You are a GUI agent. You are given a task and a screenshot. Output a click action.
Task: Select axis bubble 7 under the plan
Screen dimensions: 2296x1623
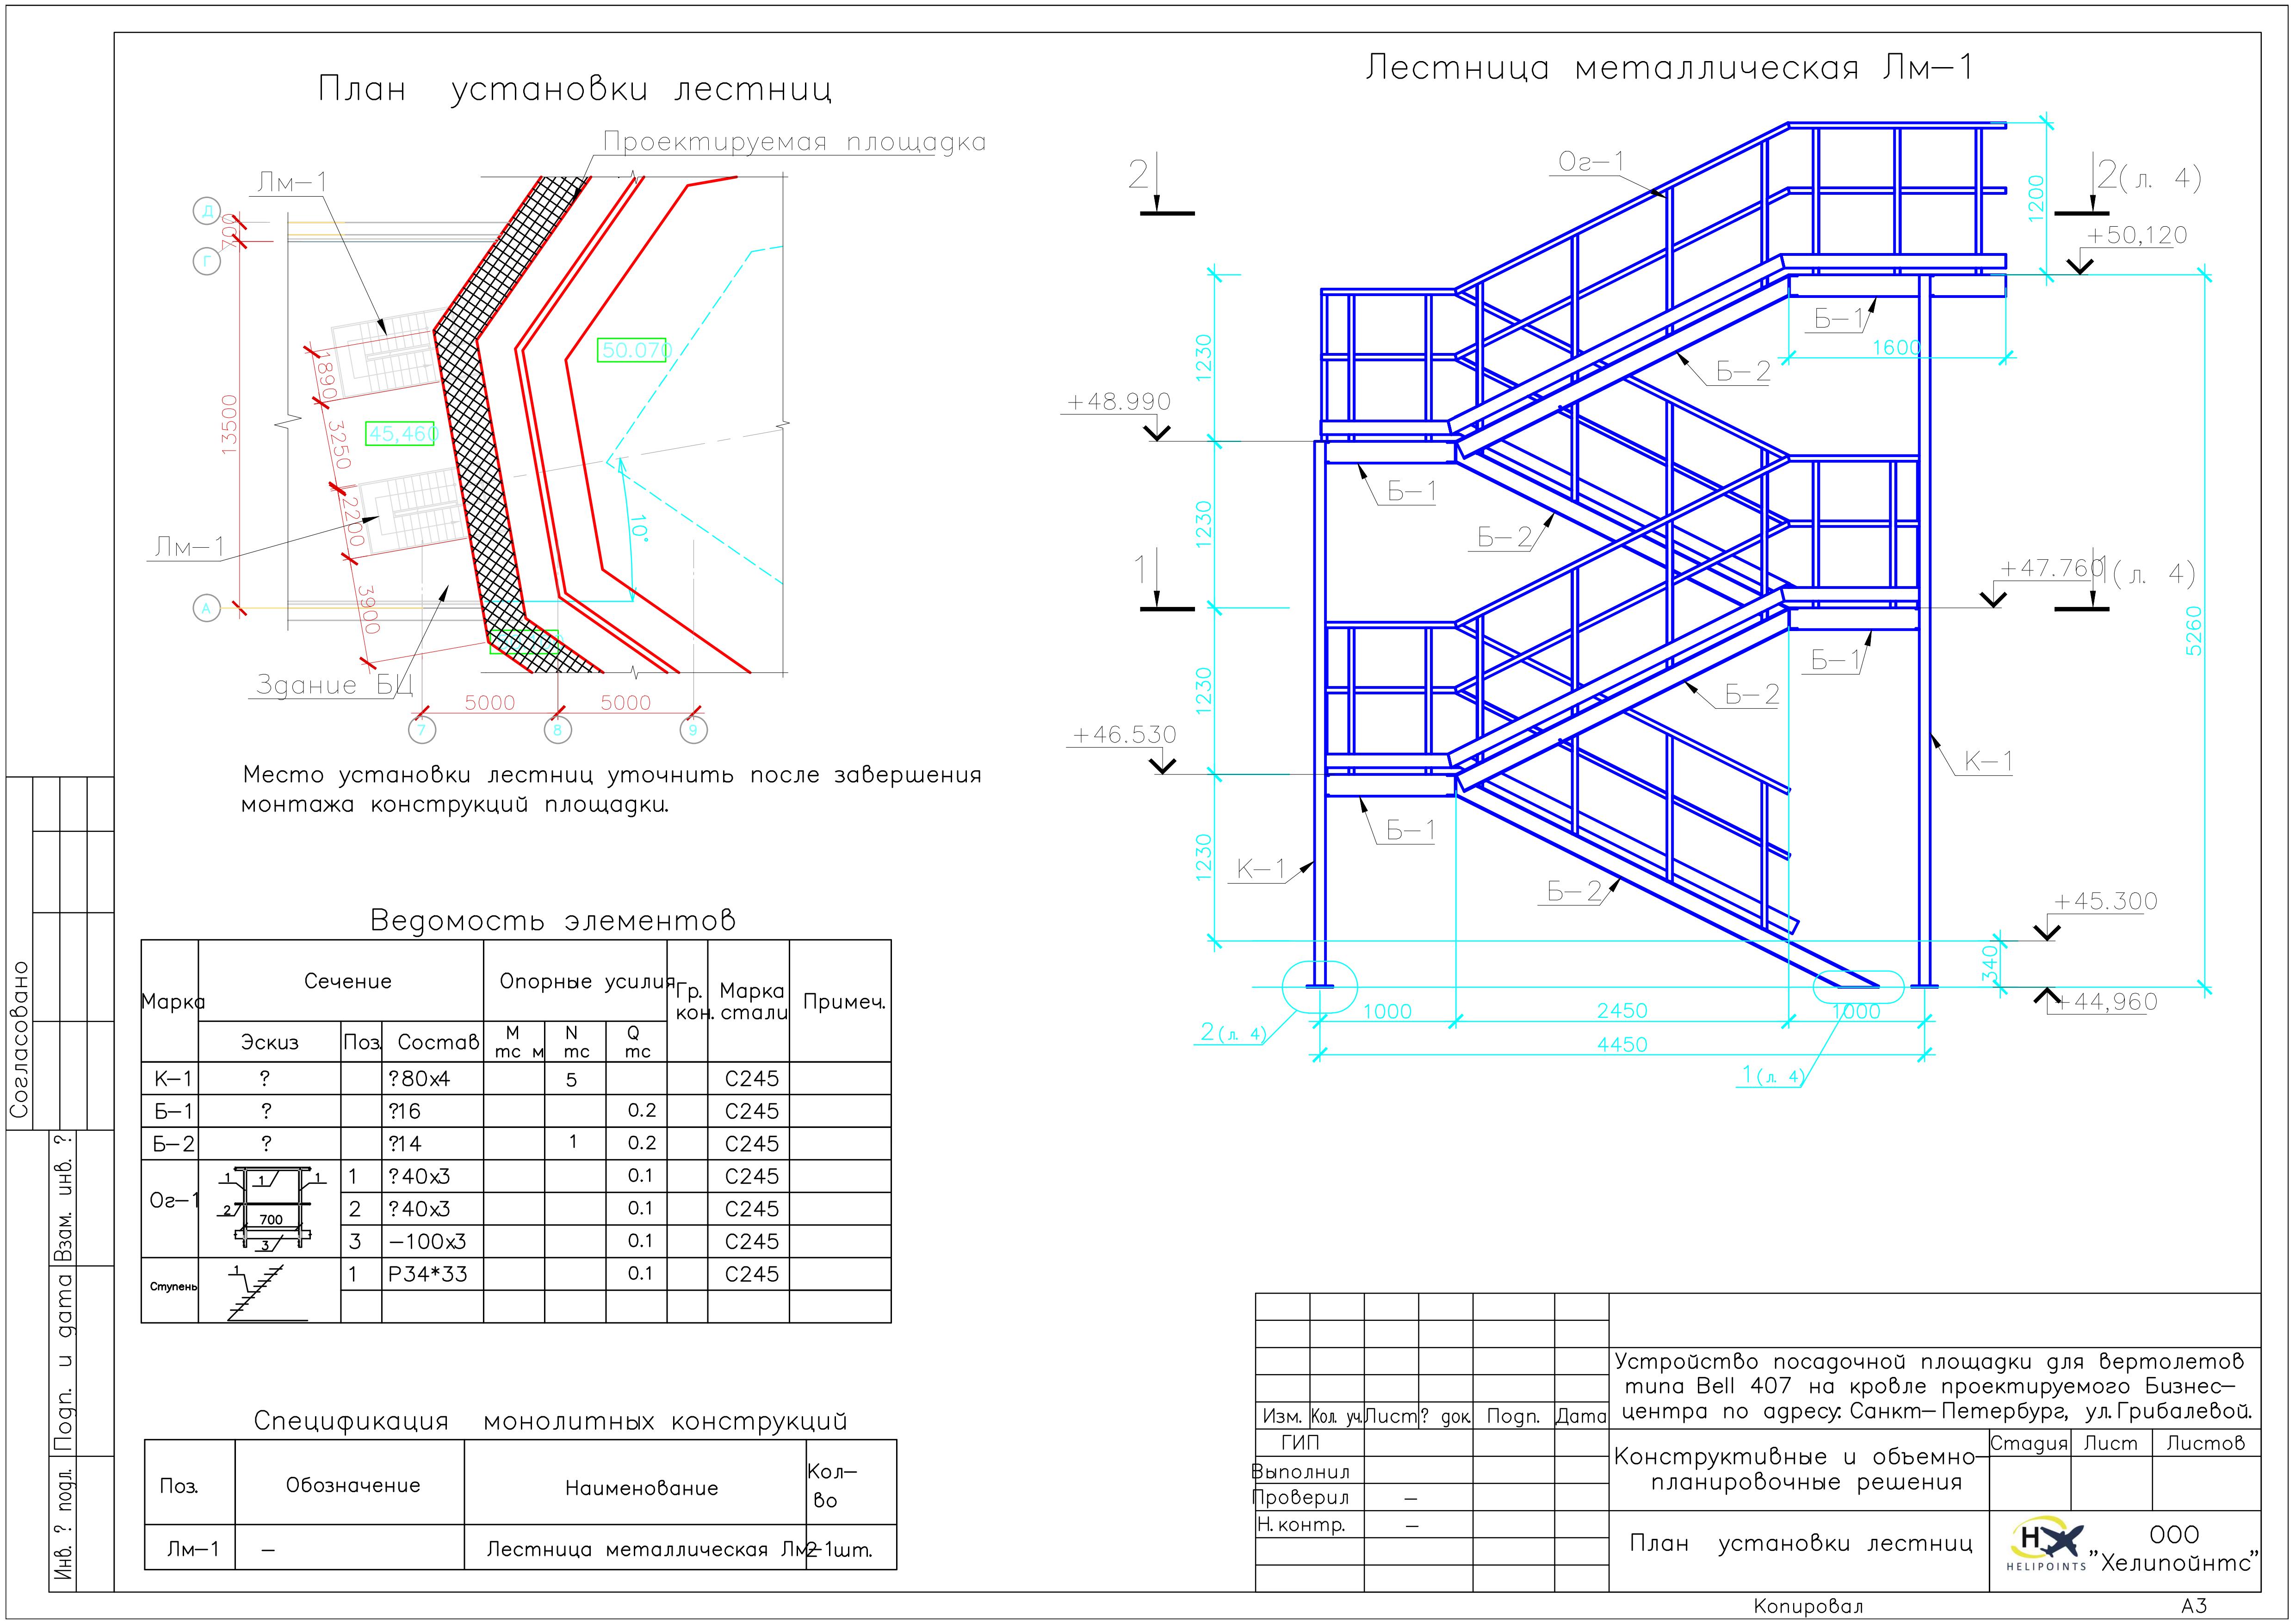coord(422,730)
